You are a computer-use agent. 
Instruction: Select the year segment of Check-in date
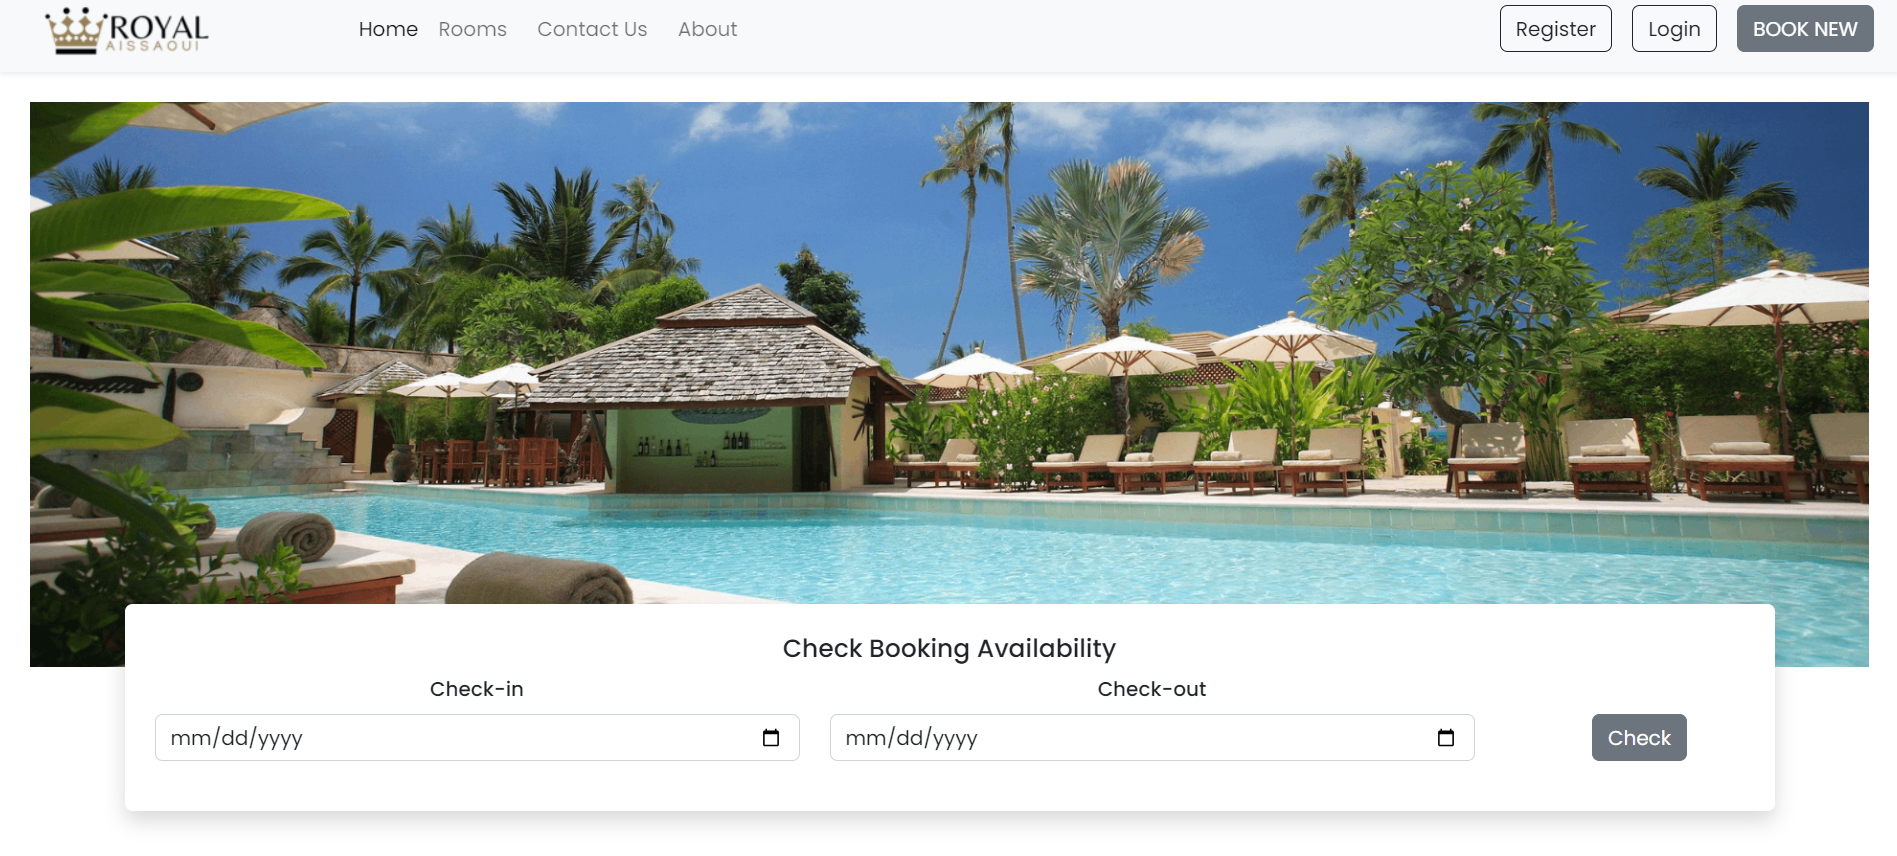pos(280,739)
